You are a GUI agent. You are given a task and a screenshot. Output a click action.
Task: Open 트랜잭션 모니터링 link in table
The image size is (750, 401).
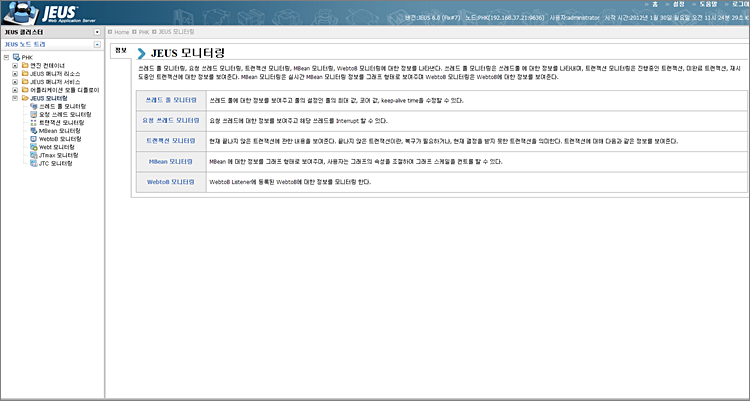(171, 141)
